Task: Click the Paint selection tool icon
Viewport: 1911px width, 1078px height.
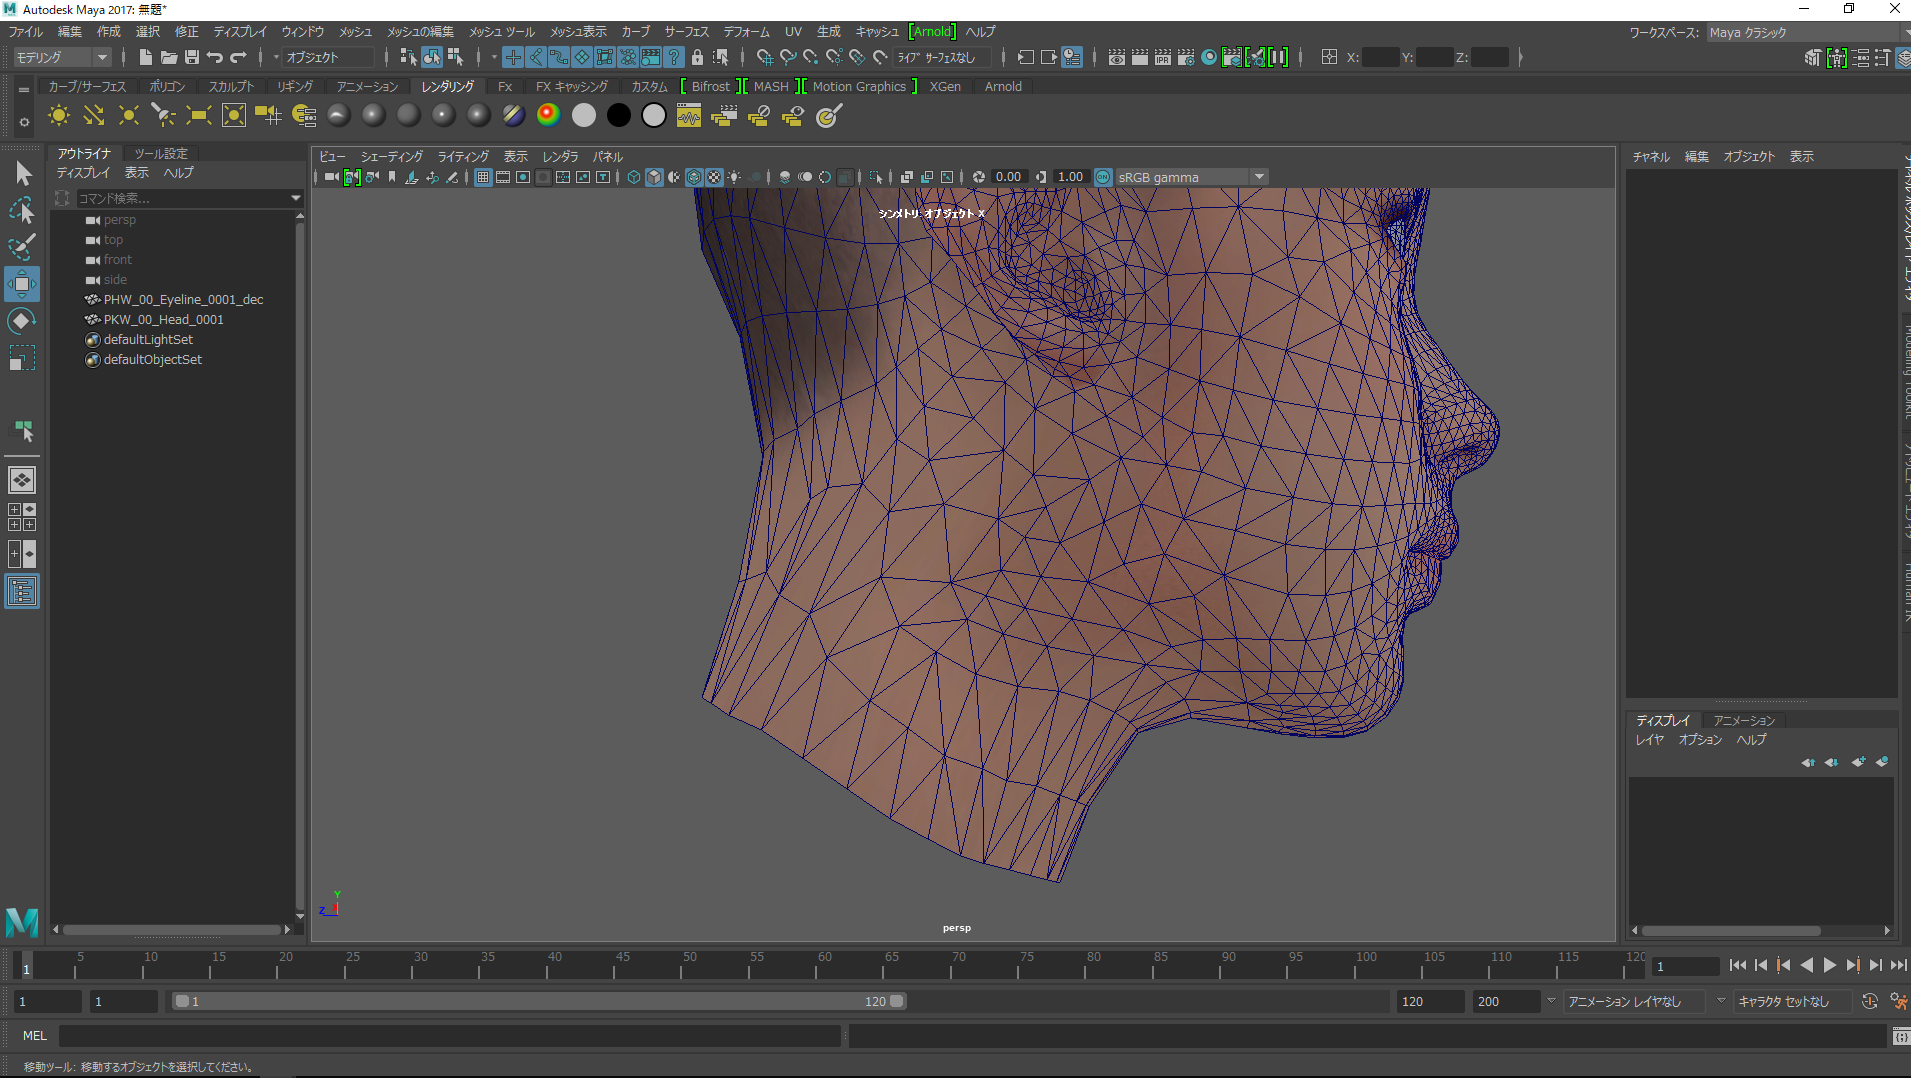Action: (22, 247)
